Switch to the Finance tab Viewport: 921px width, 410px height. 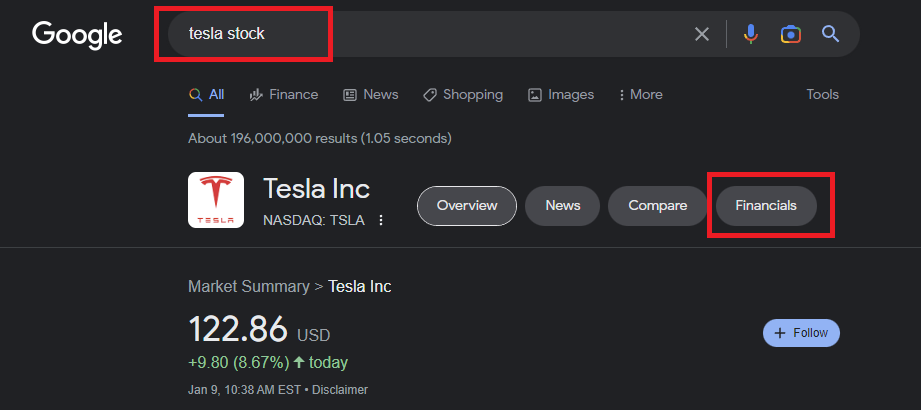tap(283, 94)
